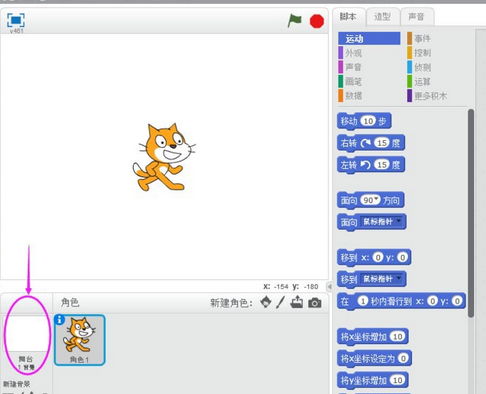The width and height of the screenshot is (486, 394).
Task: Click the blocks palette vertical scrollbar
Action: (471, 213)
